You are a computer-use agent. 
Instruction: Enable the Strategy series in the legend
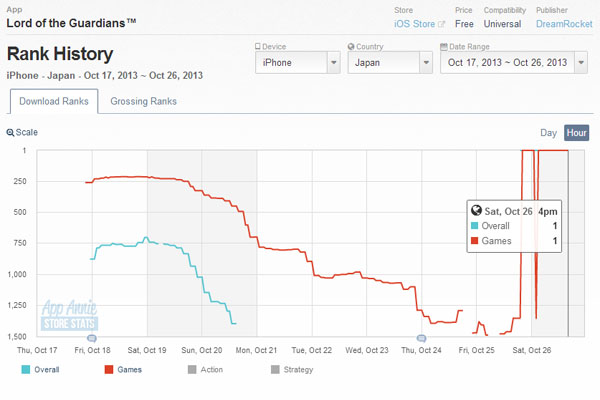tap(292, 369)
